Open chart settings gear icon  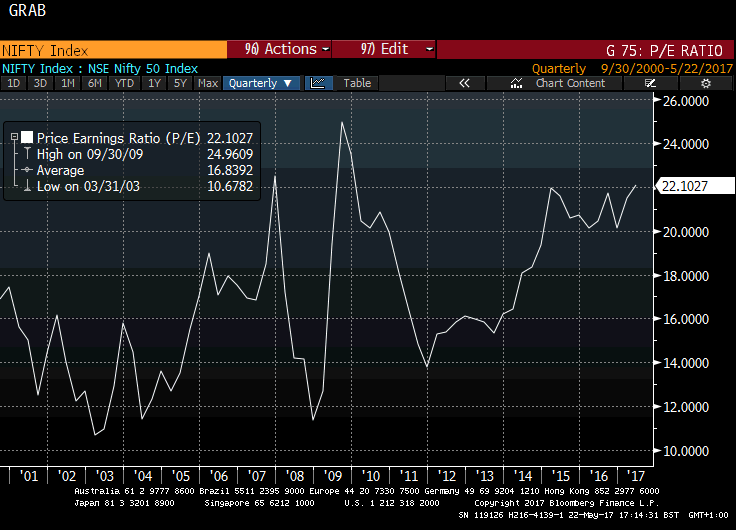tap(706, 84)
